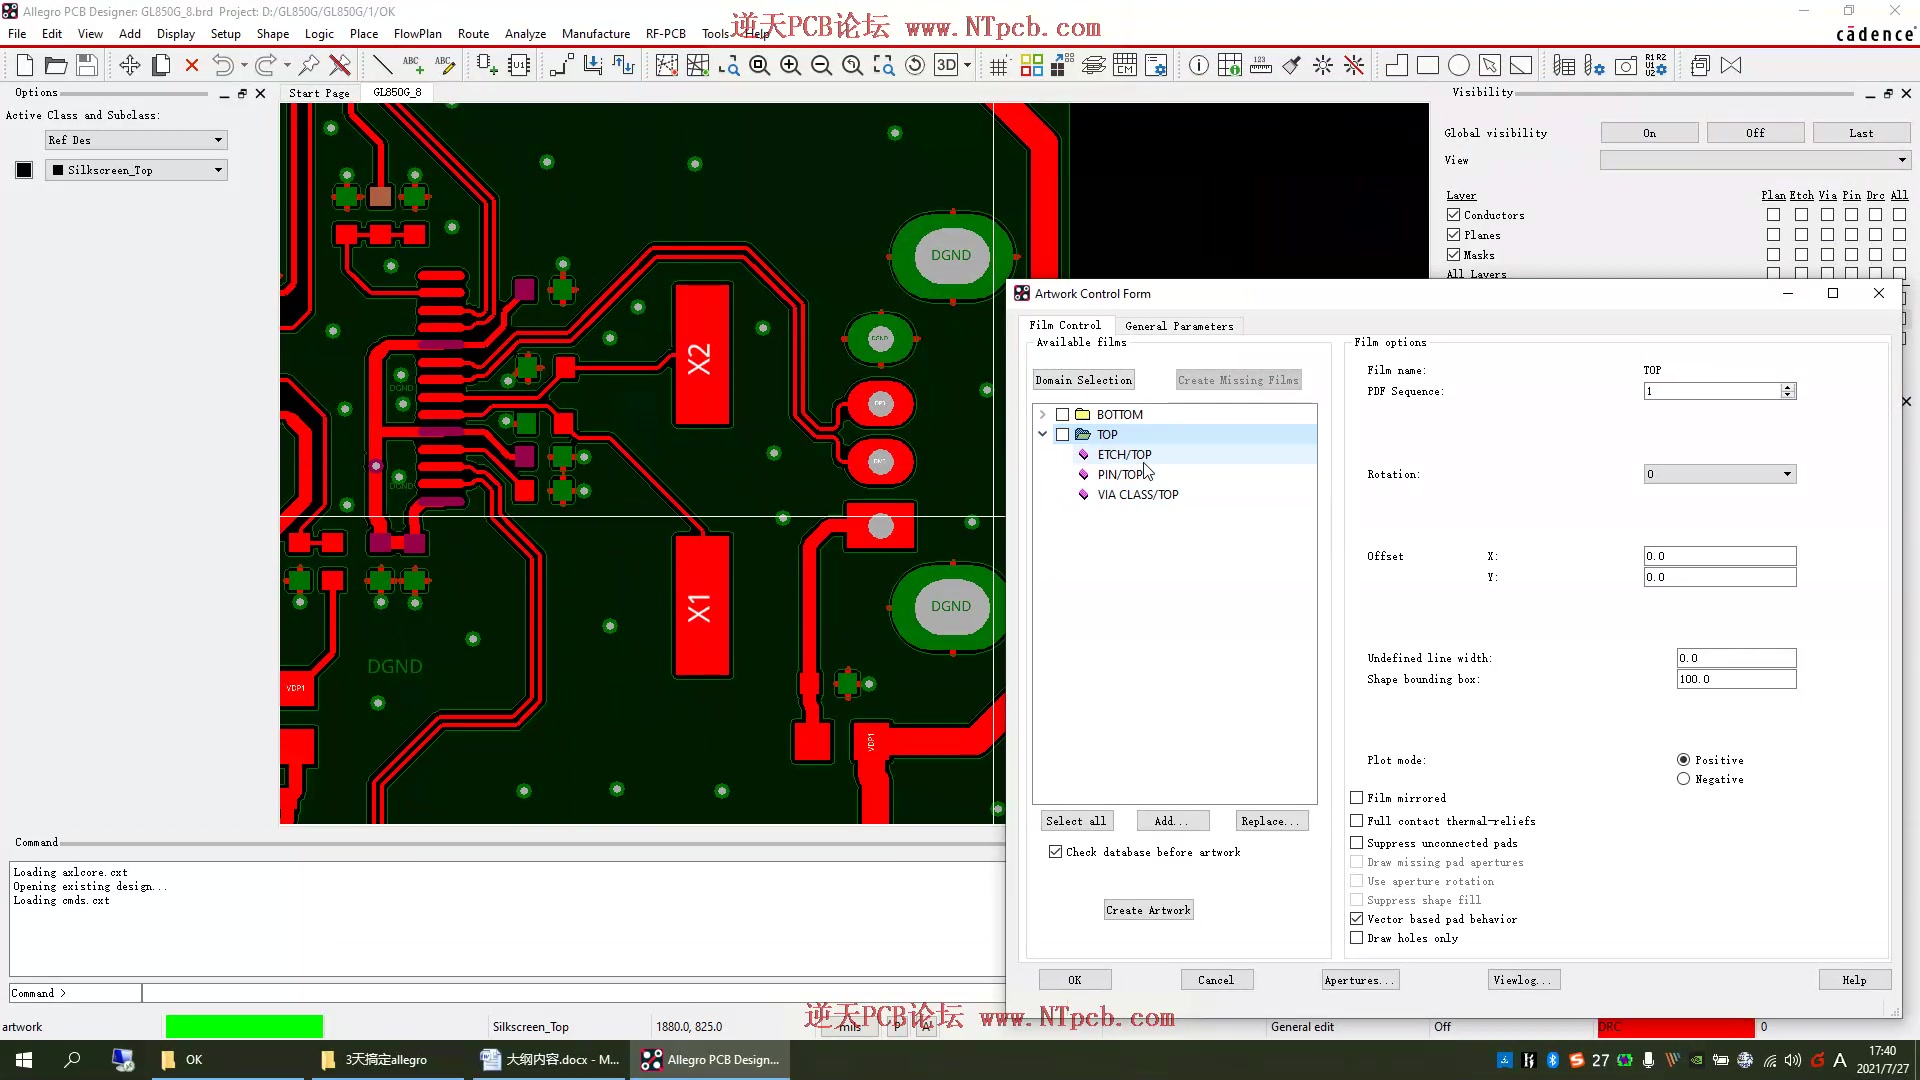Toggle the grid display icon
The height and width of the screenshot is (1080, 1920).
tap(998, 66)
